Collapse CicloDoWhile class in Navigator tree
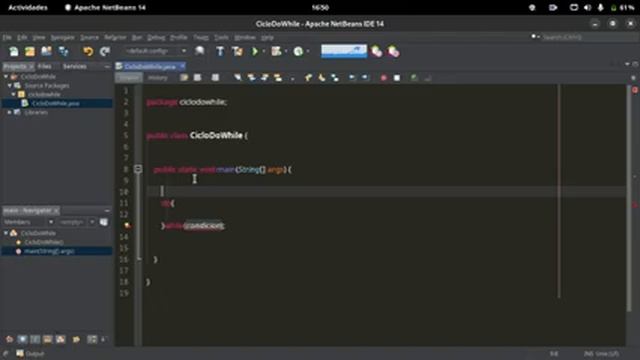Image resolution: width=640 pixels, height=360 pixels. pyautogui.click(x=6, y=233)
